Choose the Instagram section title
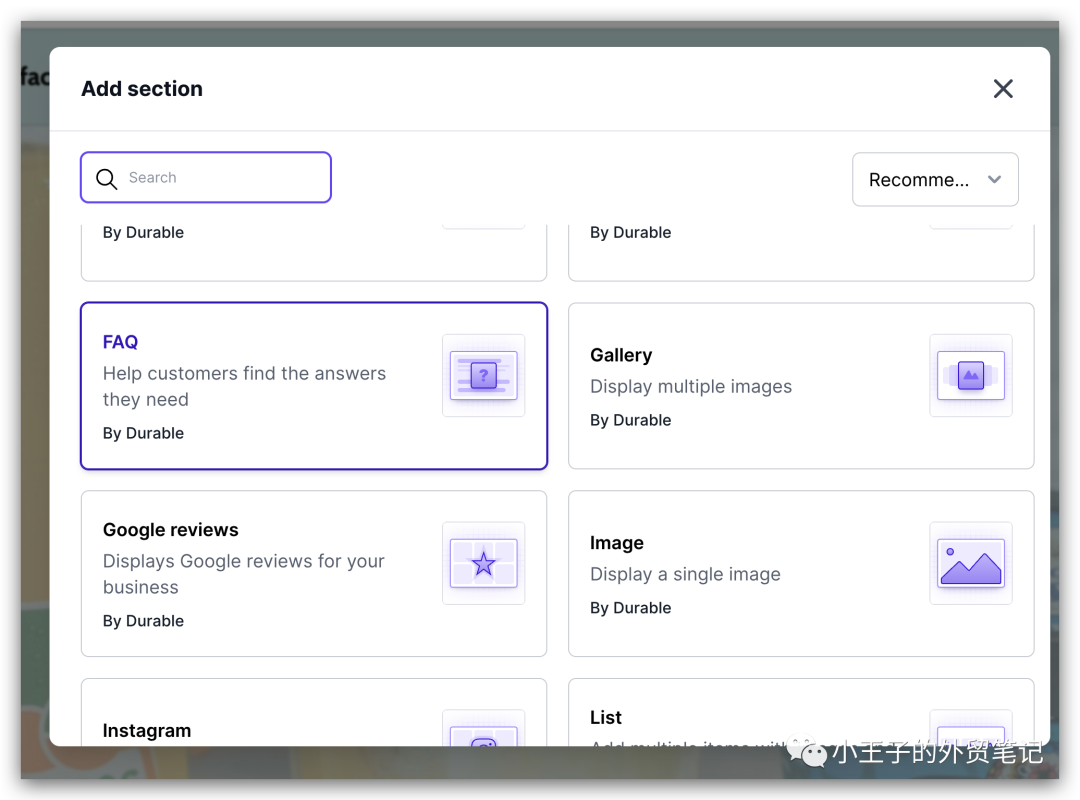1080x800 pixels. (x=147, y=730)
